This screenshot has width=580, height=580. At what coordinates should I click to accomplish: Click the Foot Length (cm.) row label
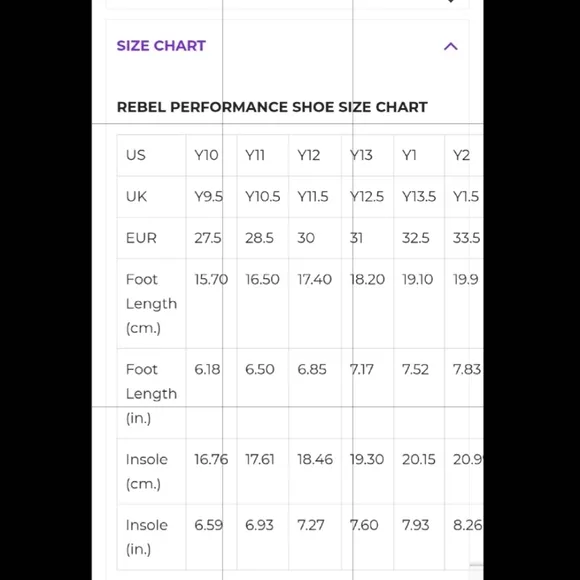click(x=151, y=304)
